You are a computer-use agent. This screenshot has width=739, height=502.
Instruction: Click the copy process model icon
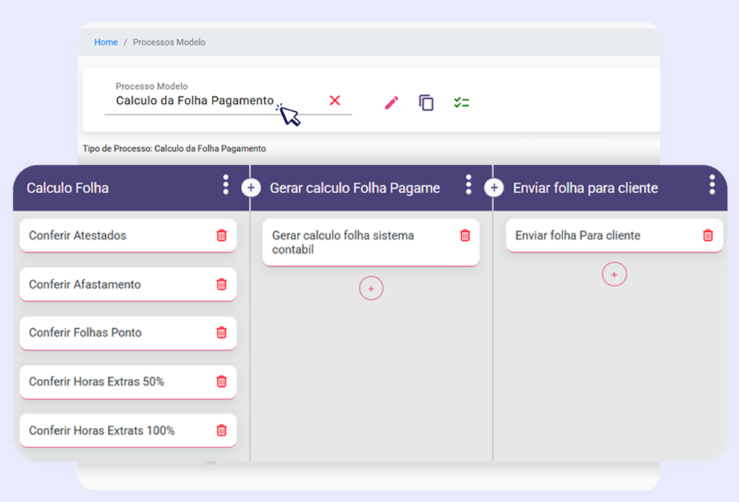426,103
